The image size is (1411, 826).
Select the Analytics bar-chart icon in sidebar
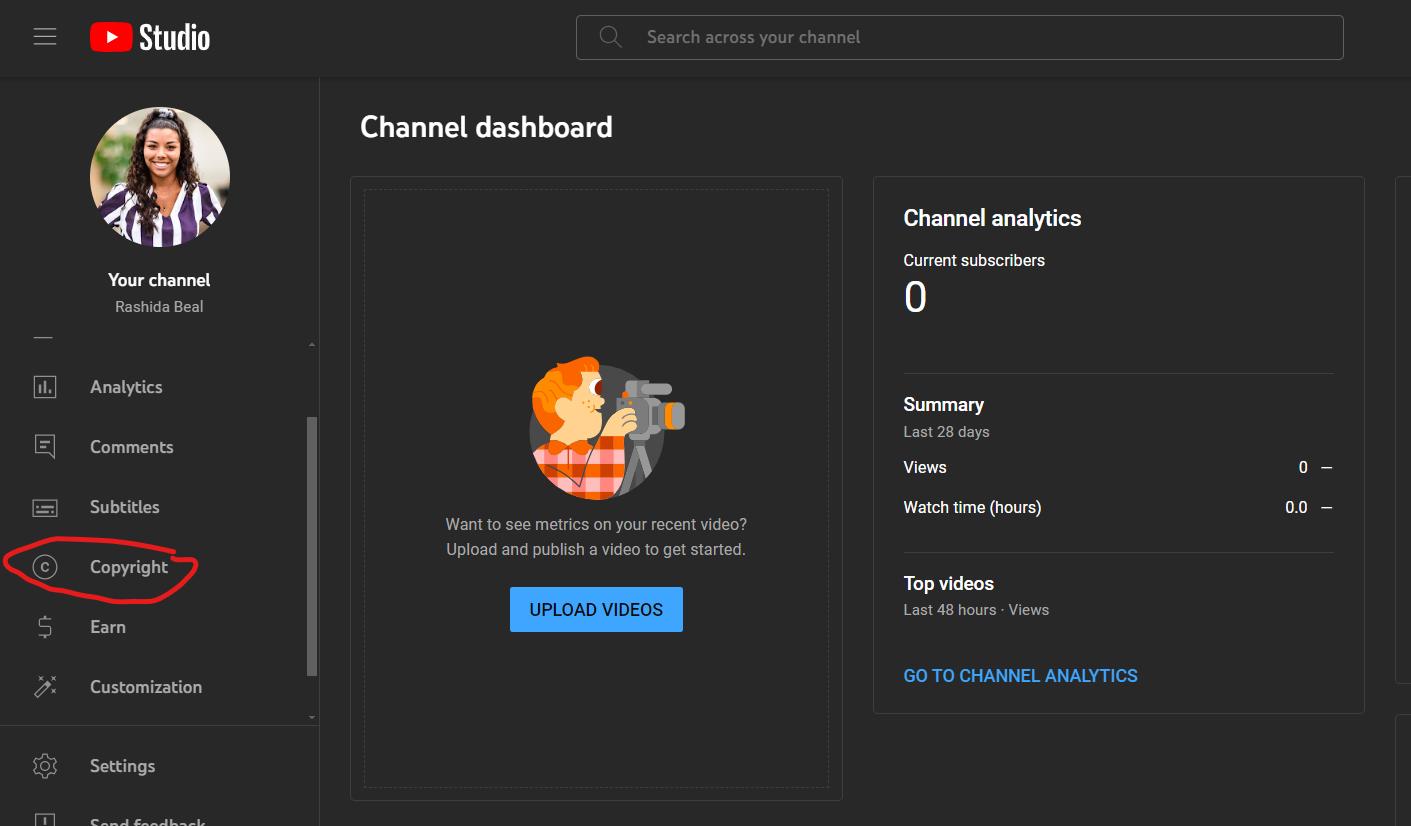(x=45, y=387)
